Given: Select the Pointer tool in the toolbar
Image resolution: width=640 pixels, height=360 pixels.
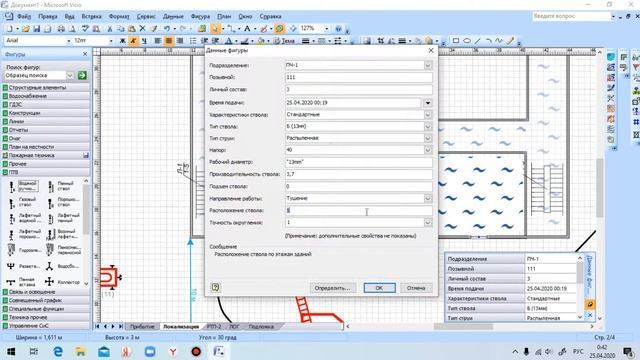Looking at the screenshot, I should [215, 29].
